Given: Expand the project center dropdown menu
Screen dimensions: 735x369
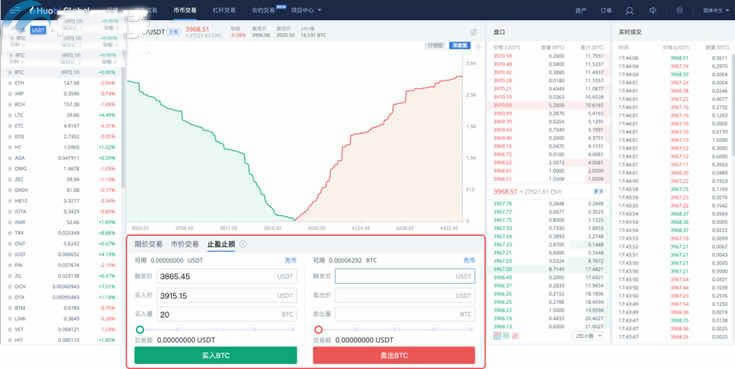Looking at the screenshot, I should point(306,10).
